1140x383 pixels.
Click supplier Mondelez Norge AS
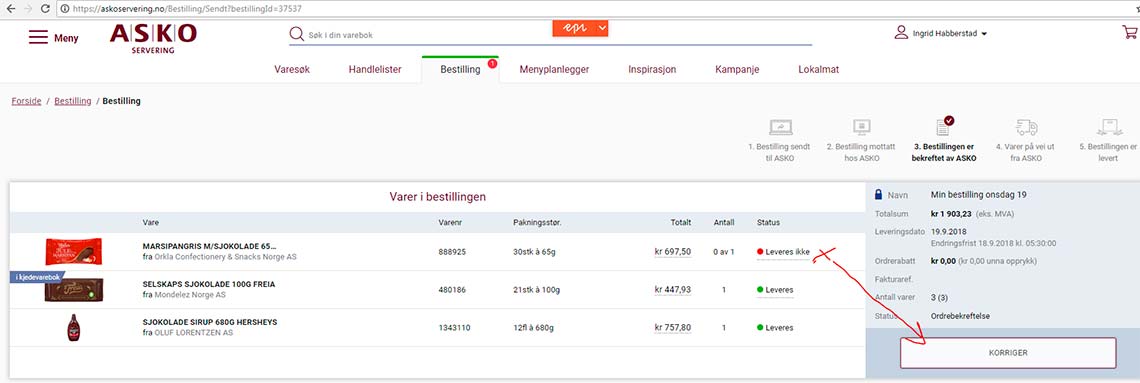pyautogui.click(x=190, y=294)
